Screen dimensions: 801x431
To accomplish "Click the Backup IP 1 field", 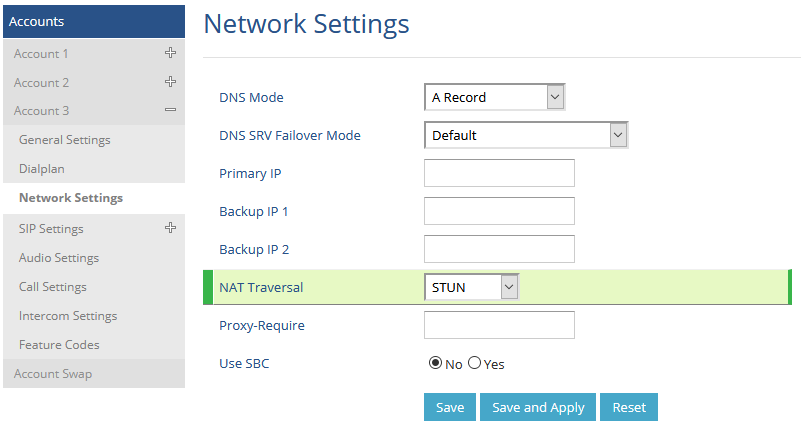I will (x=499, y=211).
